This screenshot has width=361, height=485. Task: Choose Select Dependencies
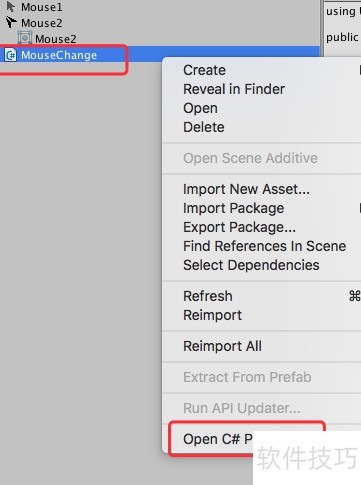(251, 265)
